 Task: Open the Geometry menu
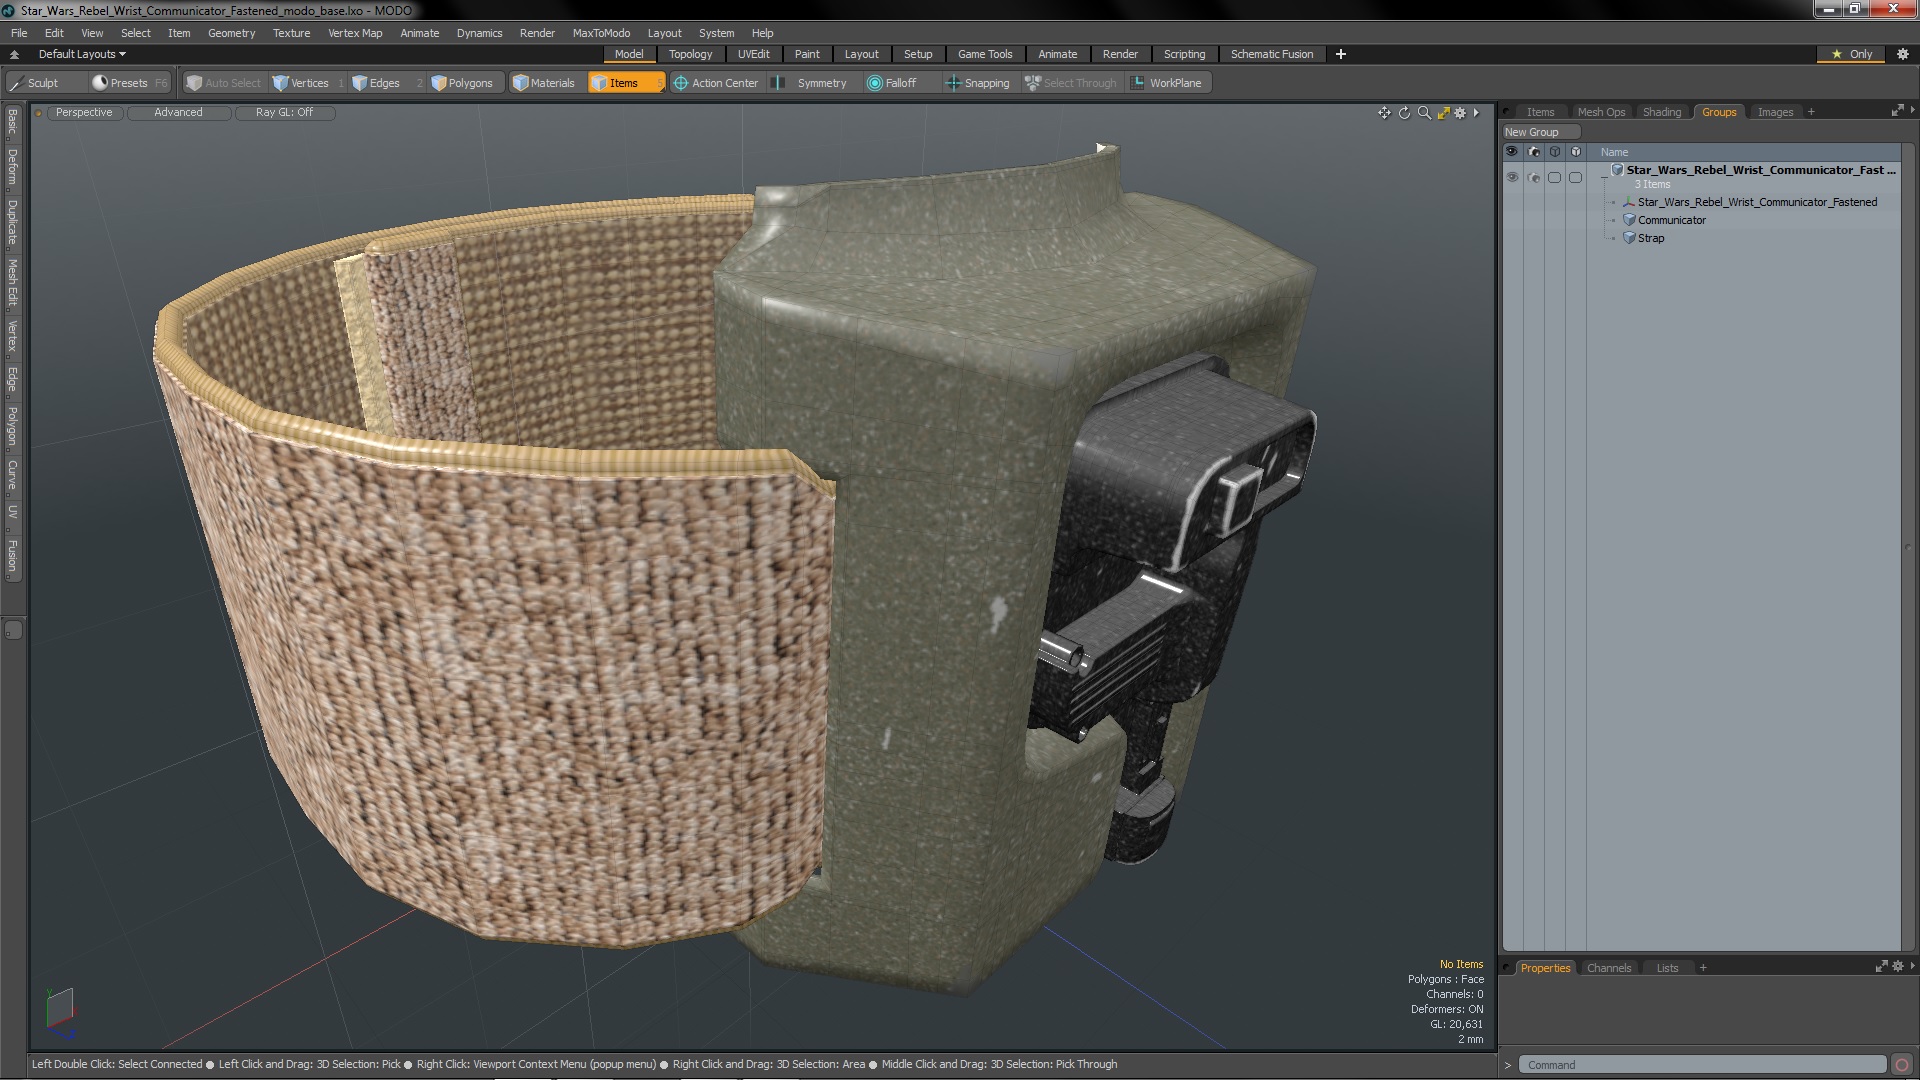coord(231,33)
